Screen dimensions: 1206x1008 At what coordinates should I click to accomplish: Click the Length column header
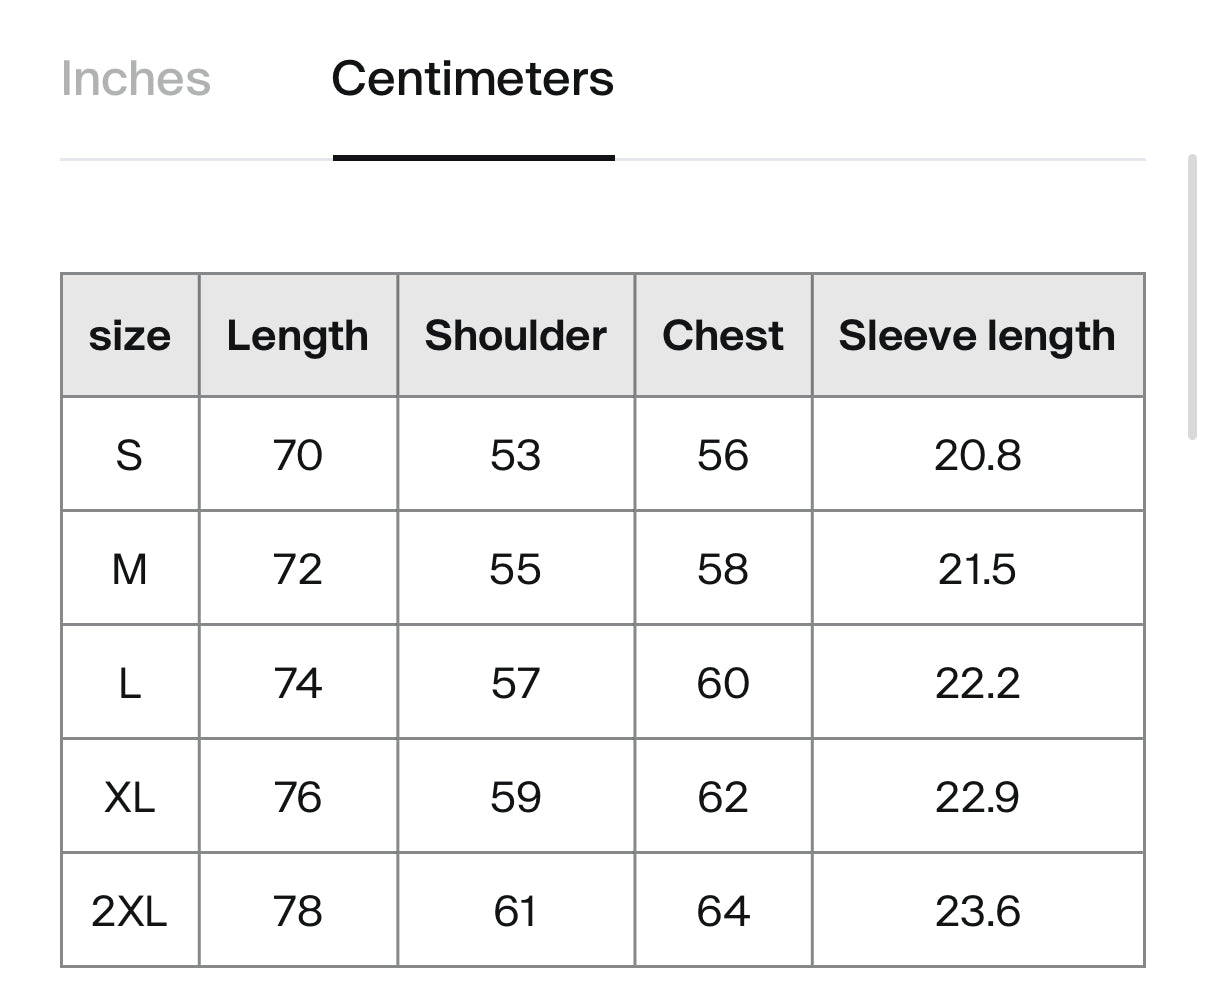pos(298,336)
